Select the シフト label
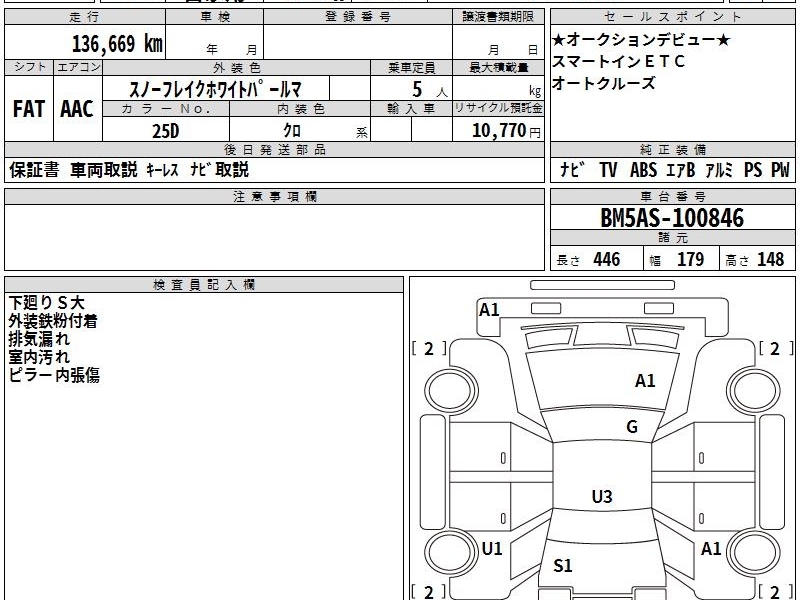800x600 pixels. [x=30, y=67]
